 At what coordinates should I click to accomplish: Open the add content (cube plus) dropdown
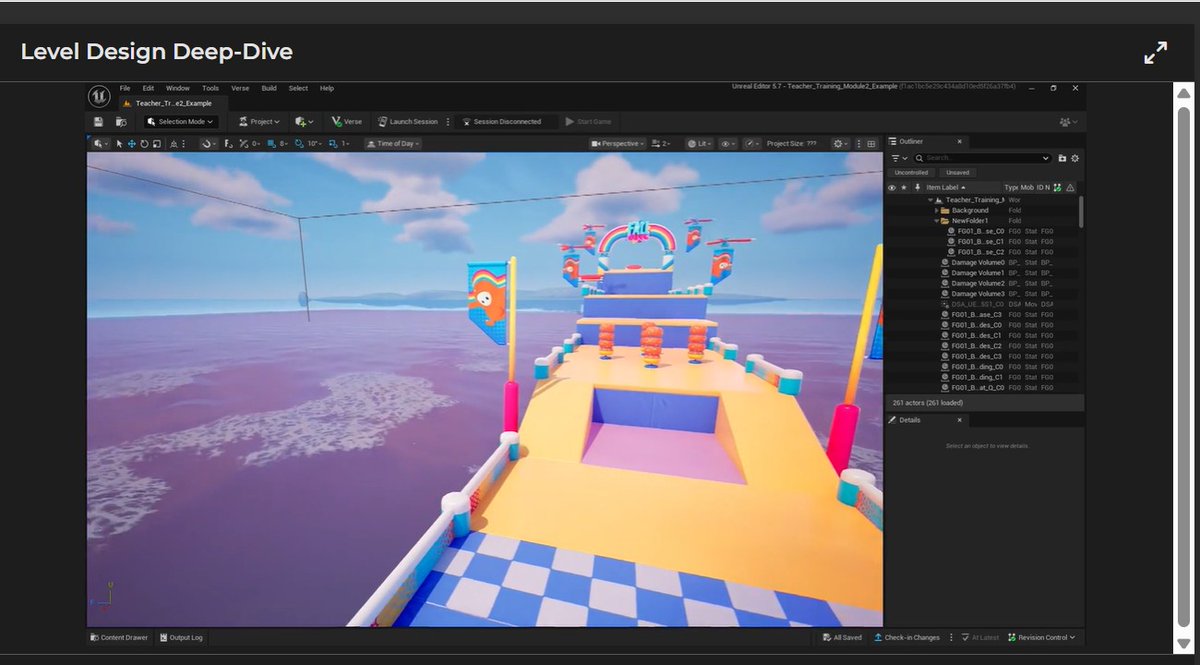pyautogui.click(x=305, y=122)
